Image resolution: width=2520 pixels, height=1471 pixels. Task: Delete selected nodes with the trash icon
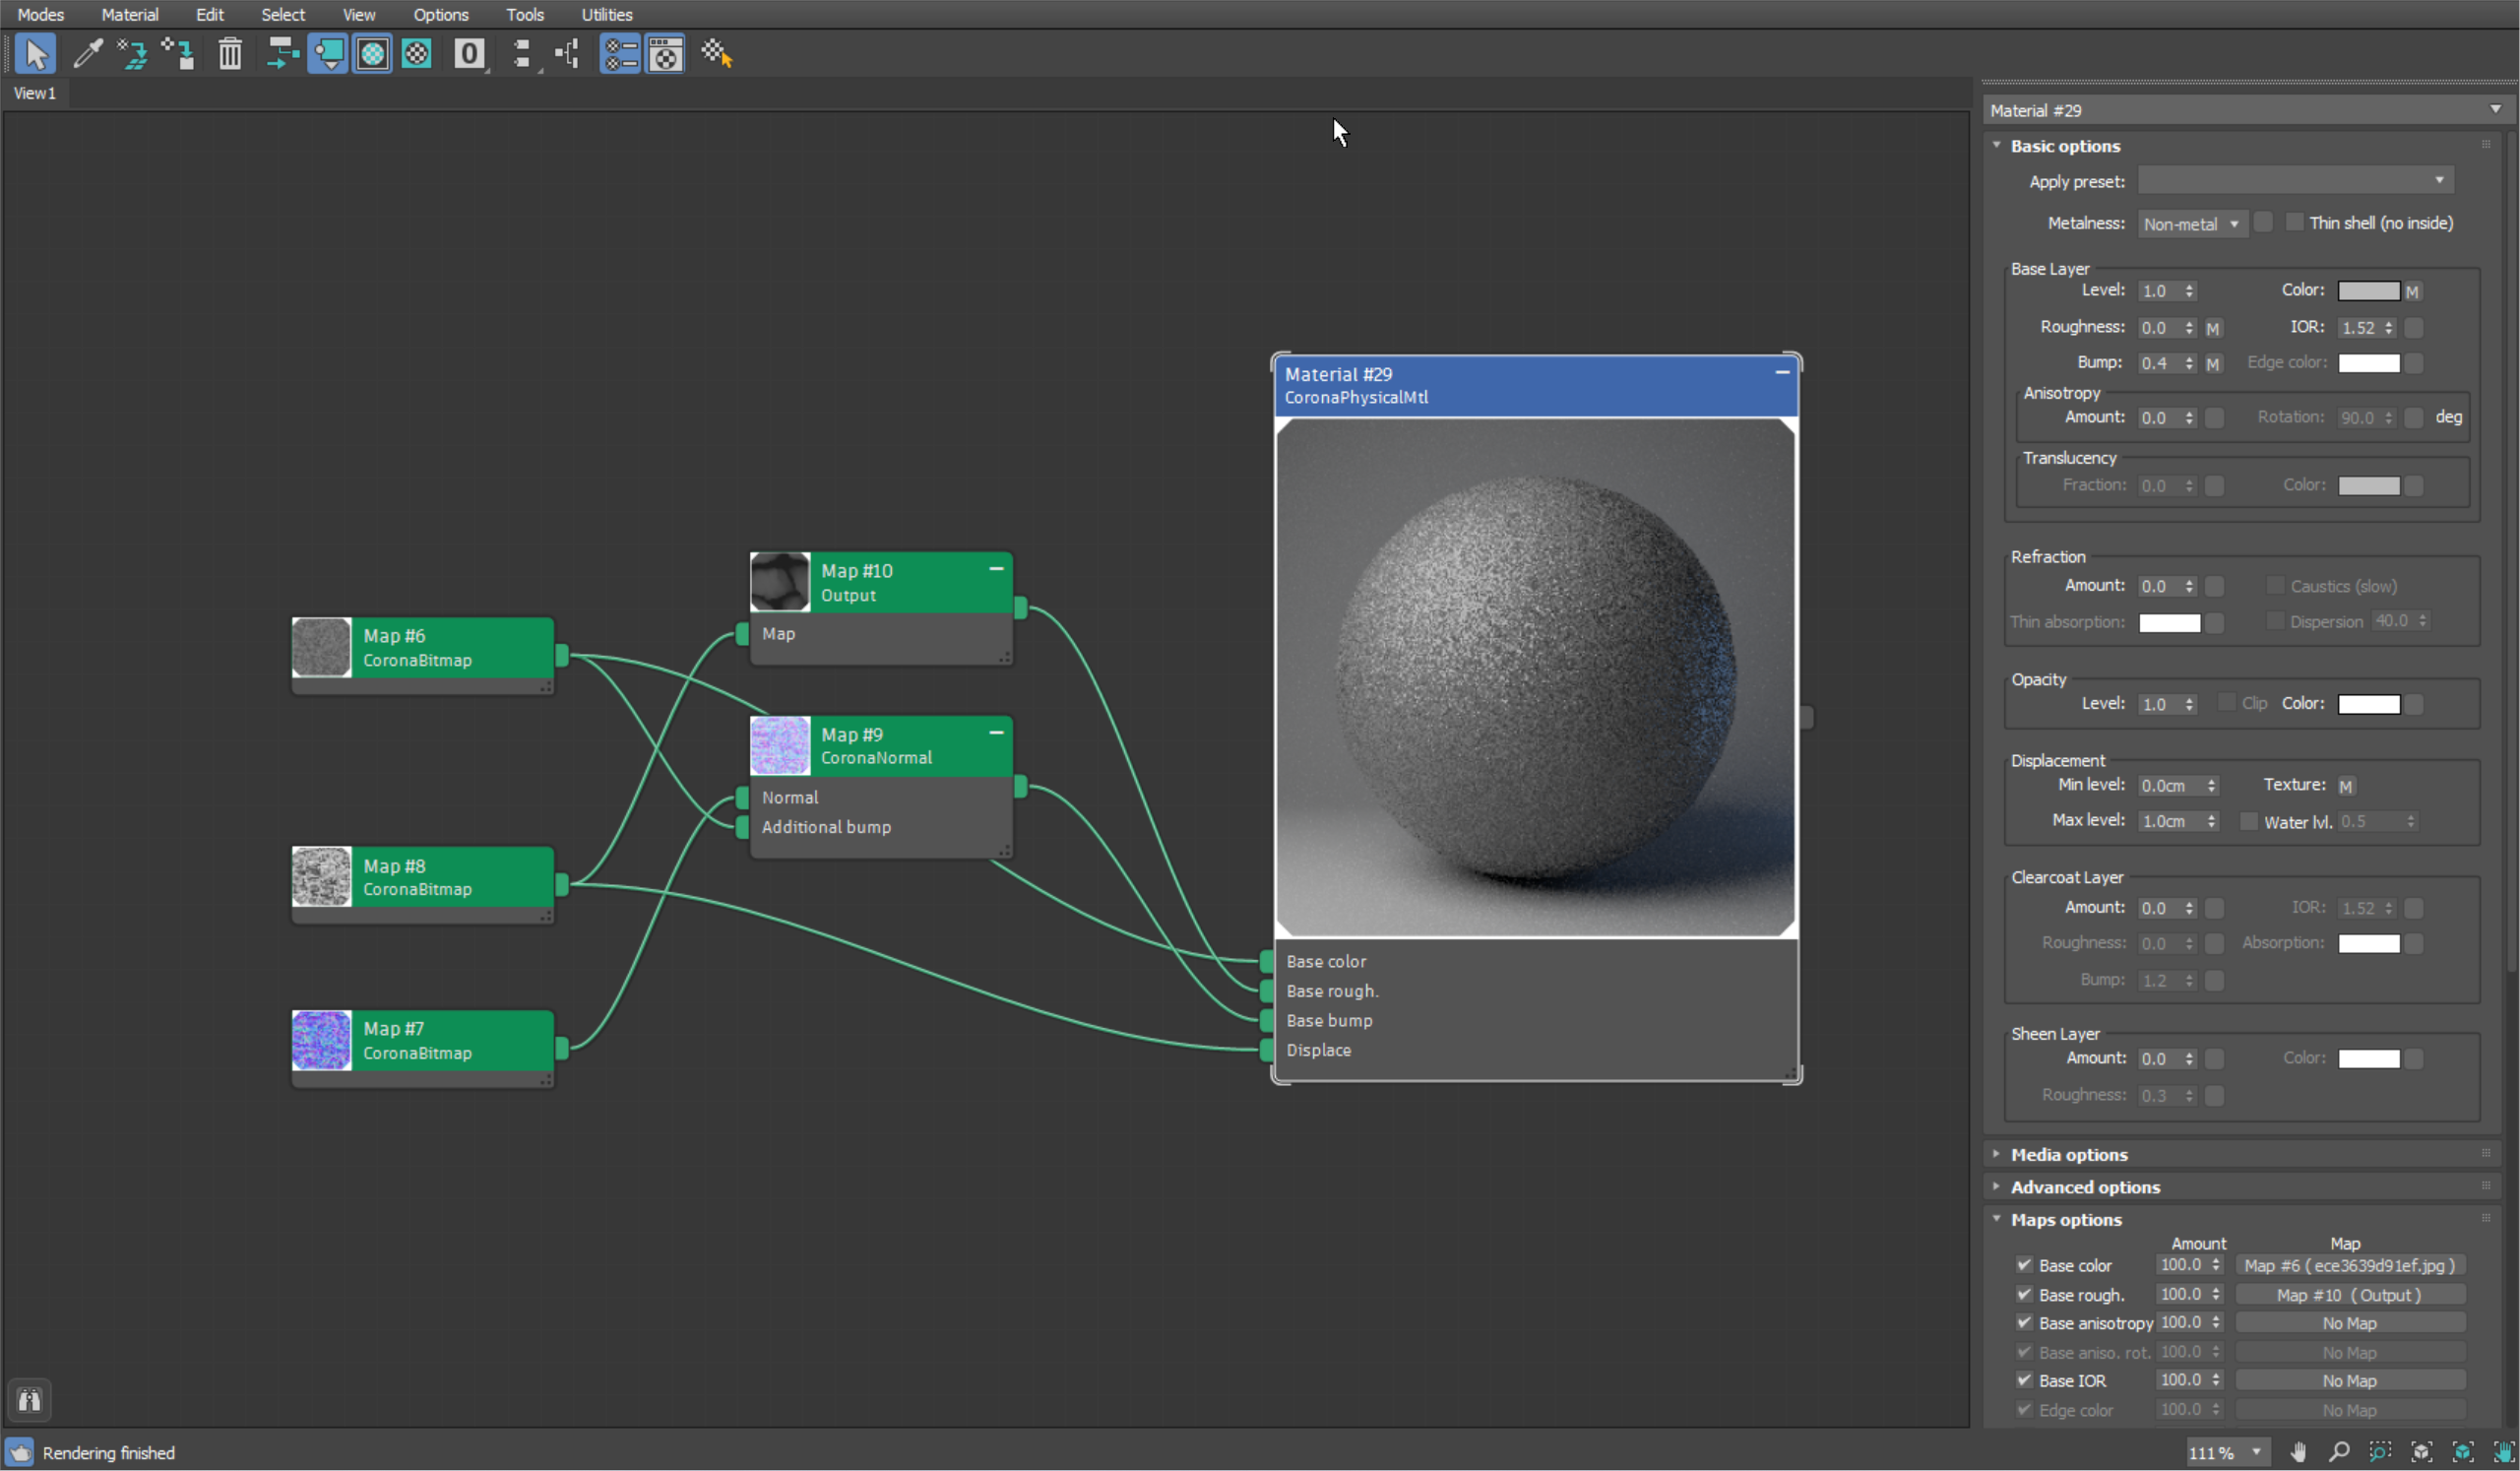[230, 53]
